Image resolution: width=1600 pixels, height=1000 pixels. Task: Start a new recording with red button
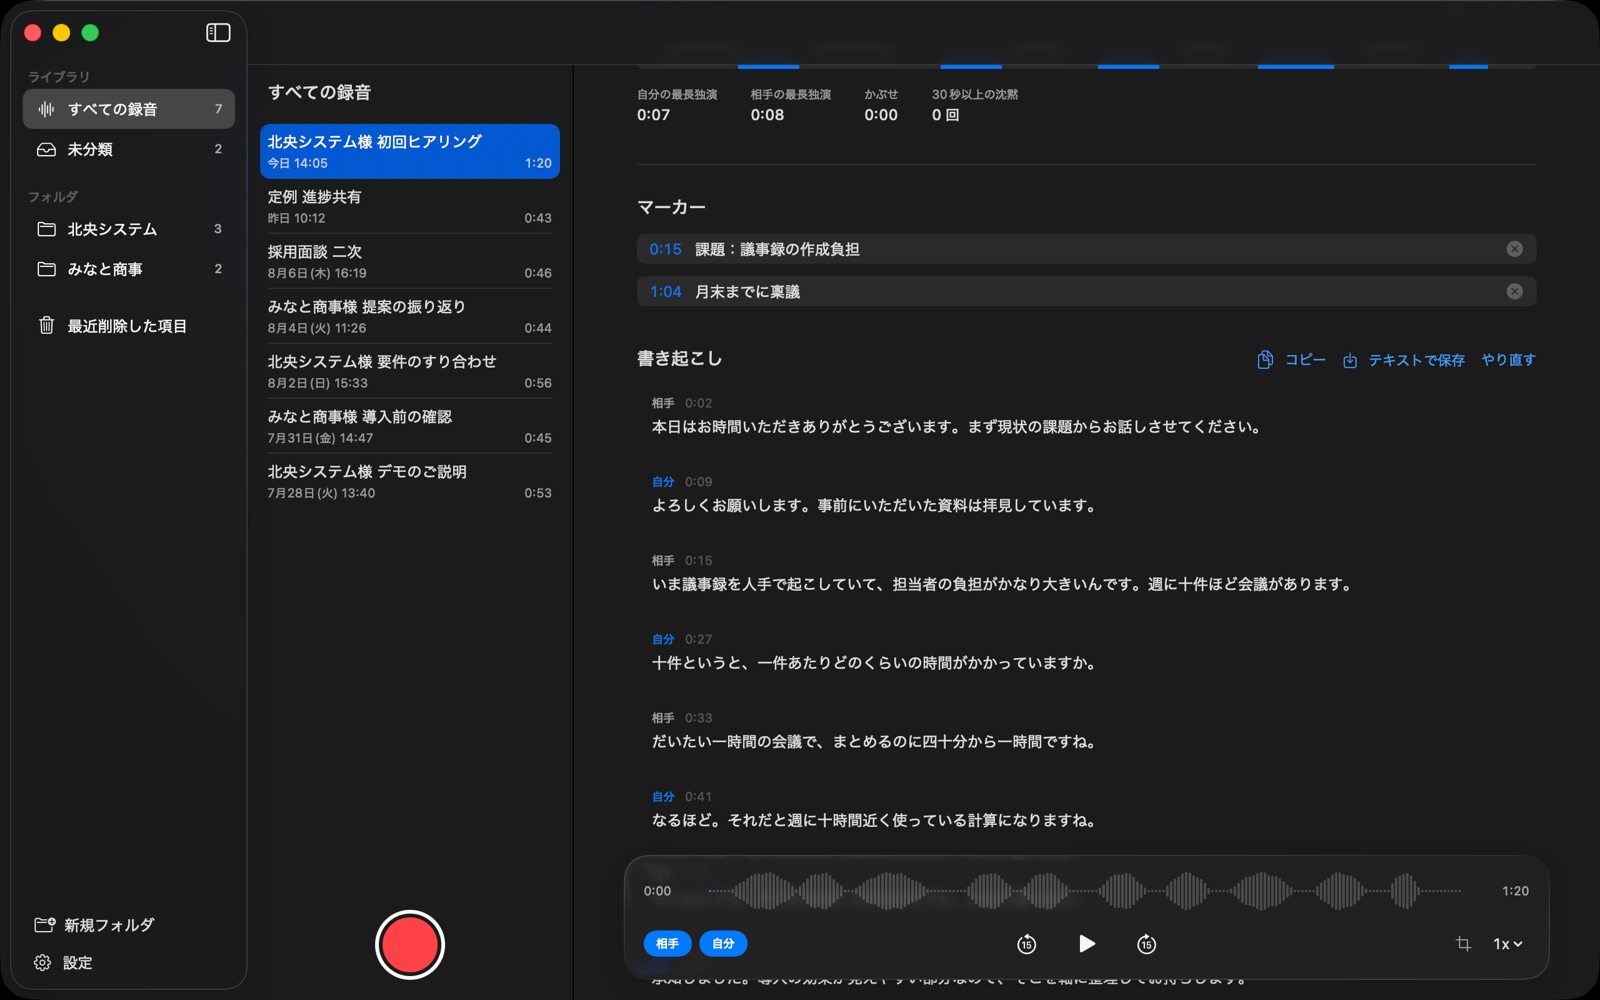click(x=410, y=944)
